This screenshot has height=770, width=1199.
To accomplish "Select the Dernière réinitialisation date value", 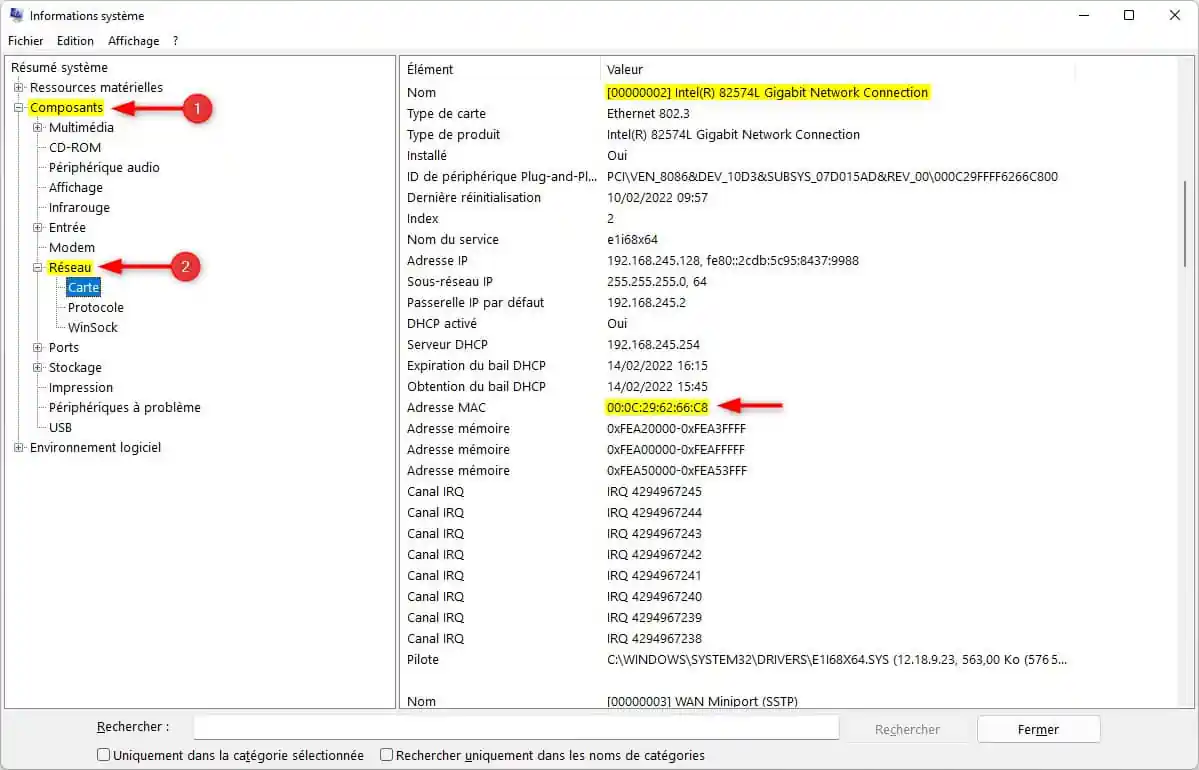I will [657, 197].
